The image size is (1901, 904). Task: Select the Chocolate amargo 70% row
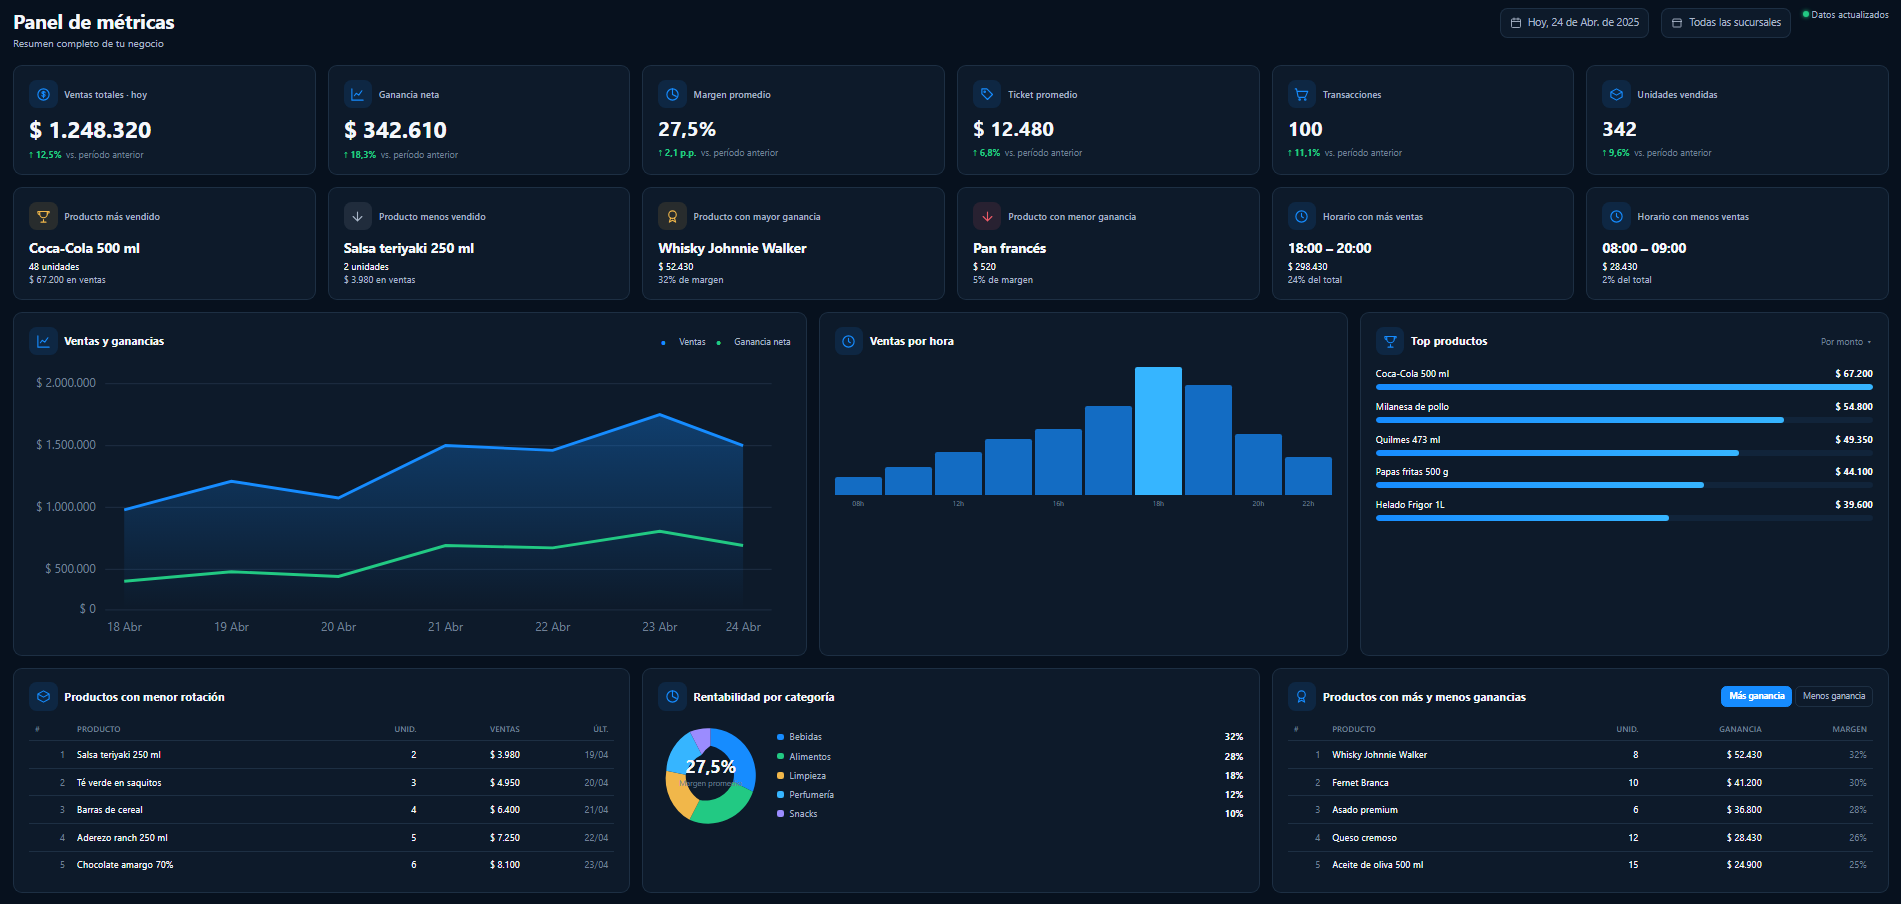320,865
